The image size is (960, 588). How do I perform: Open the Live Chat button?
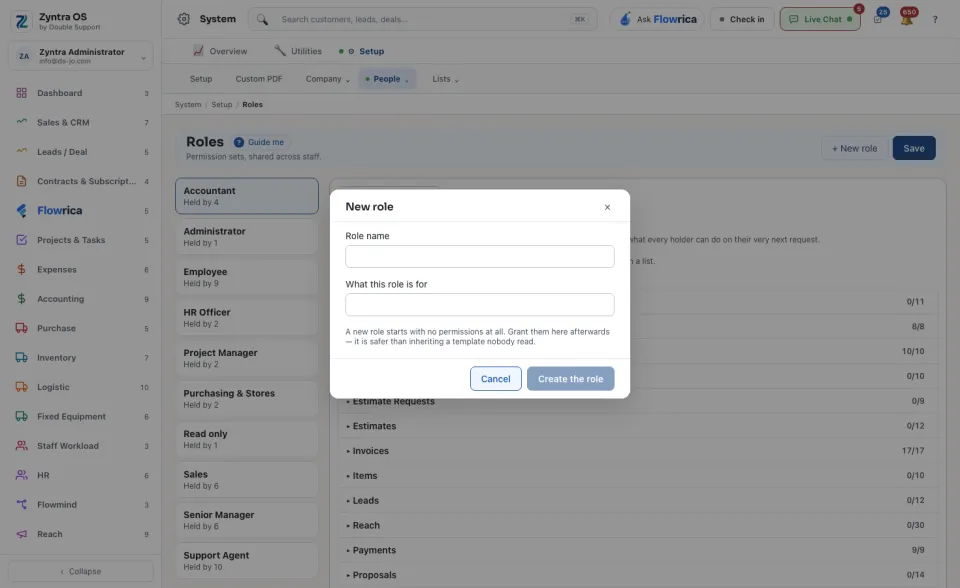[x=820, y=19]
